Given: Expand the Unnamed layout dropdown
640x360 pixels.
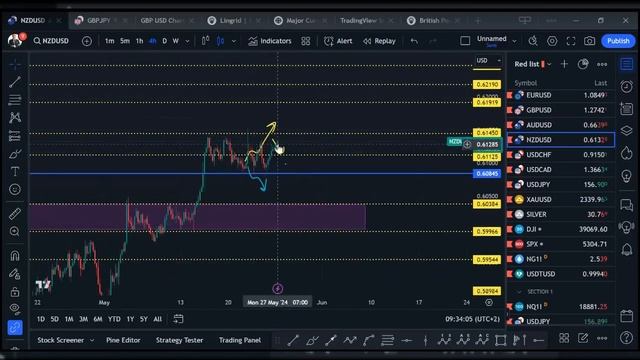Looking at the screenshot, I should point(514,41).
